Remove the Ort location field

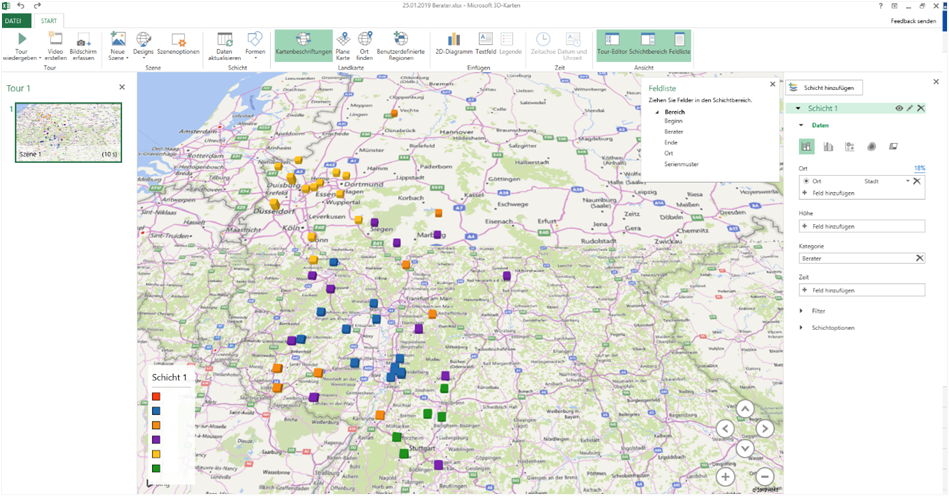pos(917,181)
